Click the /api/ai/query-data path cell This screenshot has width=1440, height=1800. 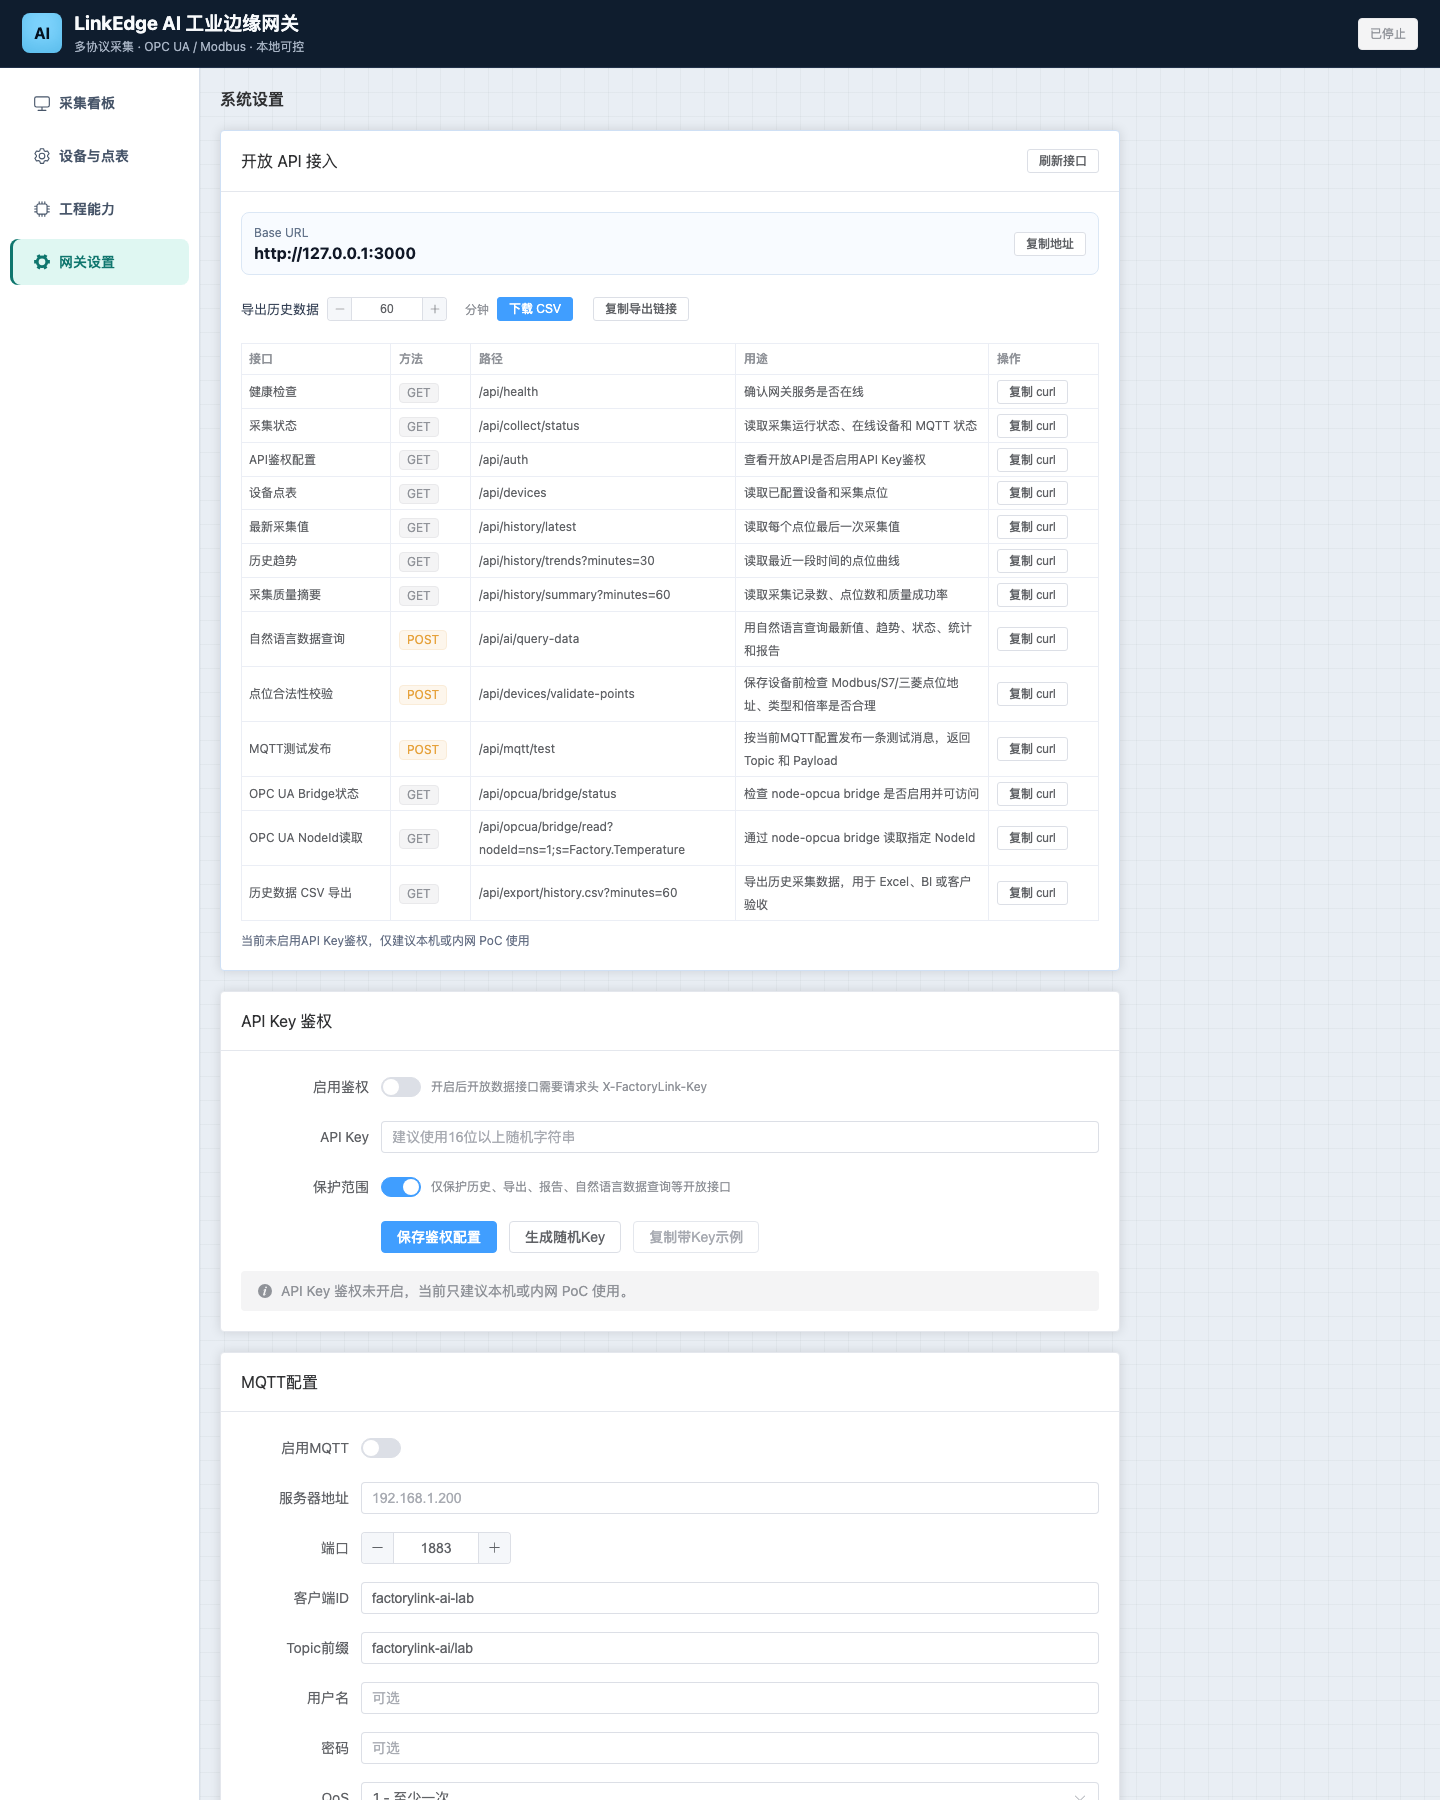click(x=603, y=639)
